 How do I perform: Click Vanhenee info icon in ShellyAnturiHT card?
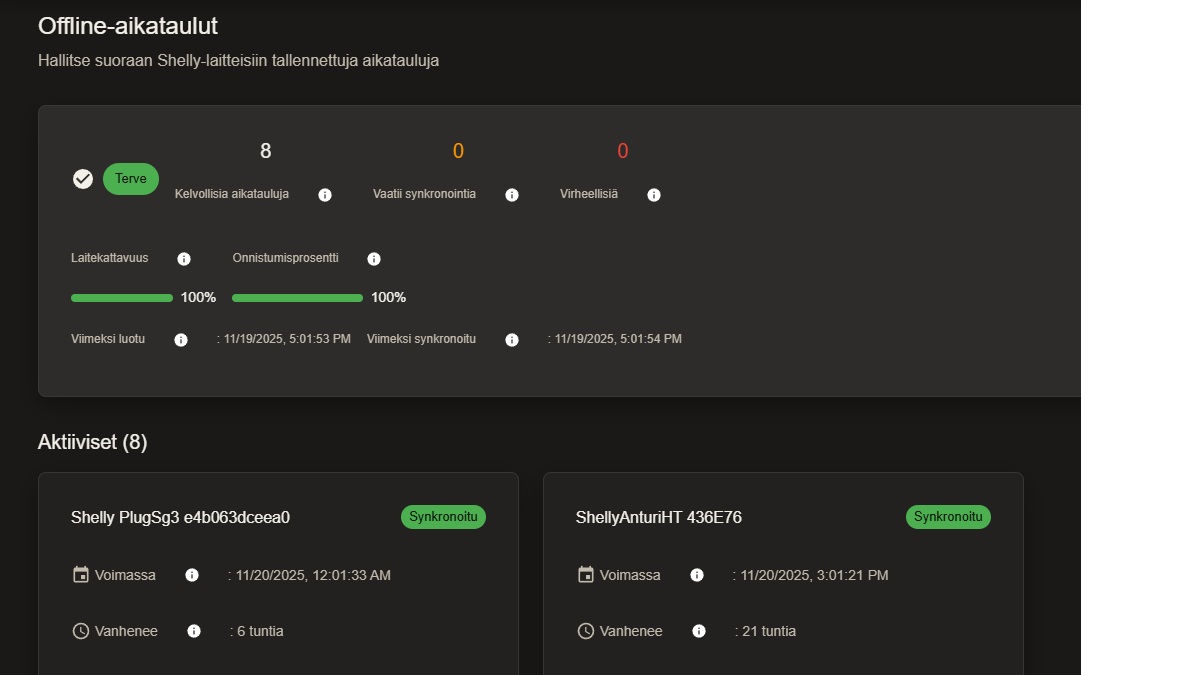tap(699, 631)
